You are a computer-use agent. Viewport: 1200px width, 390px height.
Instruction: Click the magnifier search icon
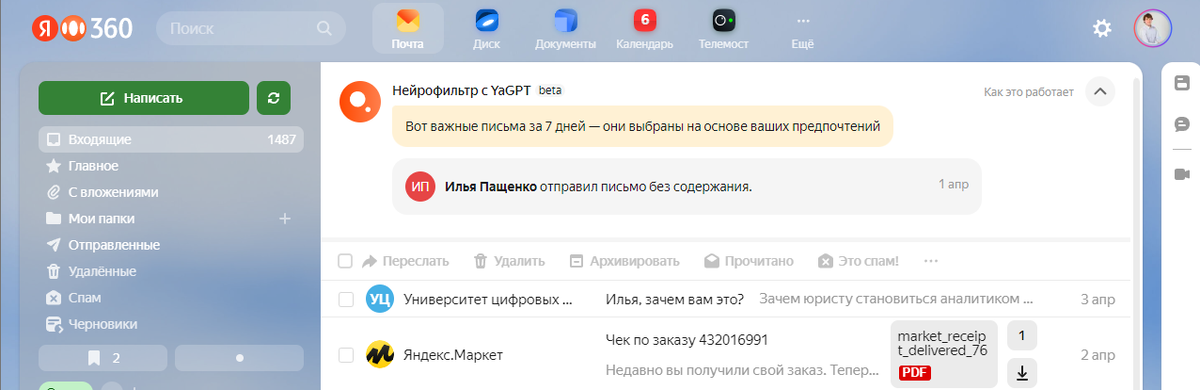pos(324,29)
